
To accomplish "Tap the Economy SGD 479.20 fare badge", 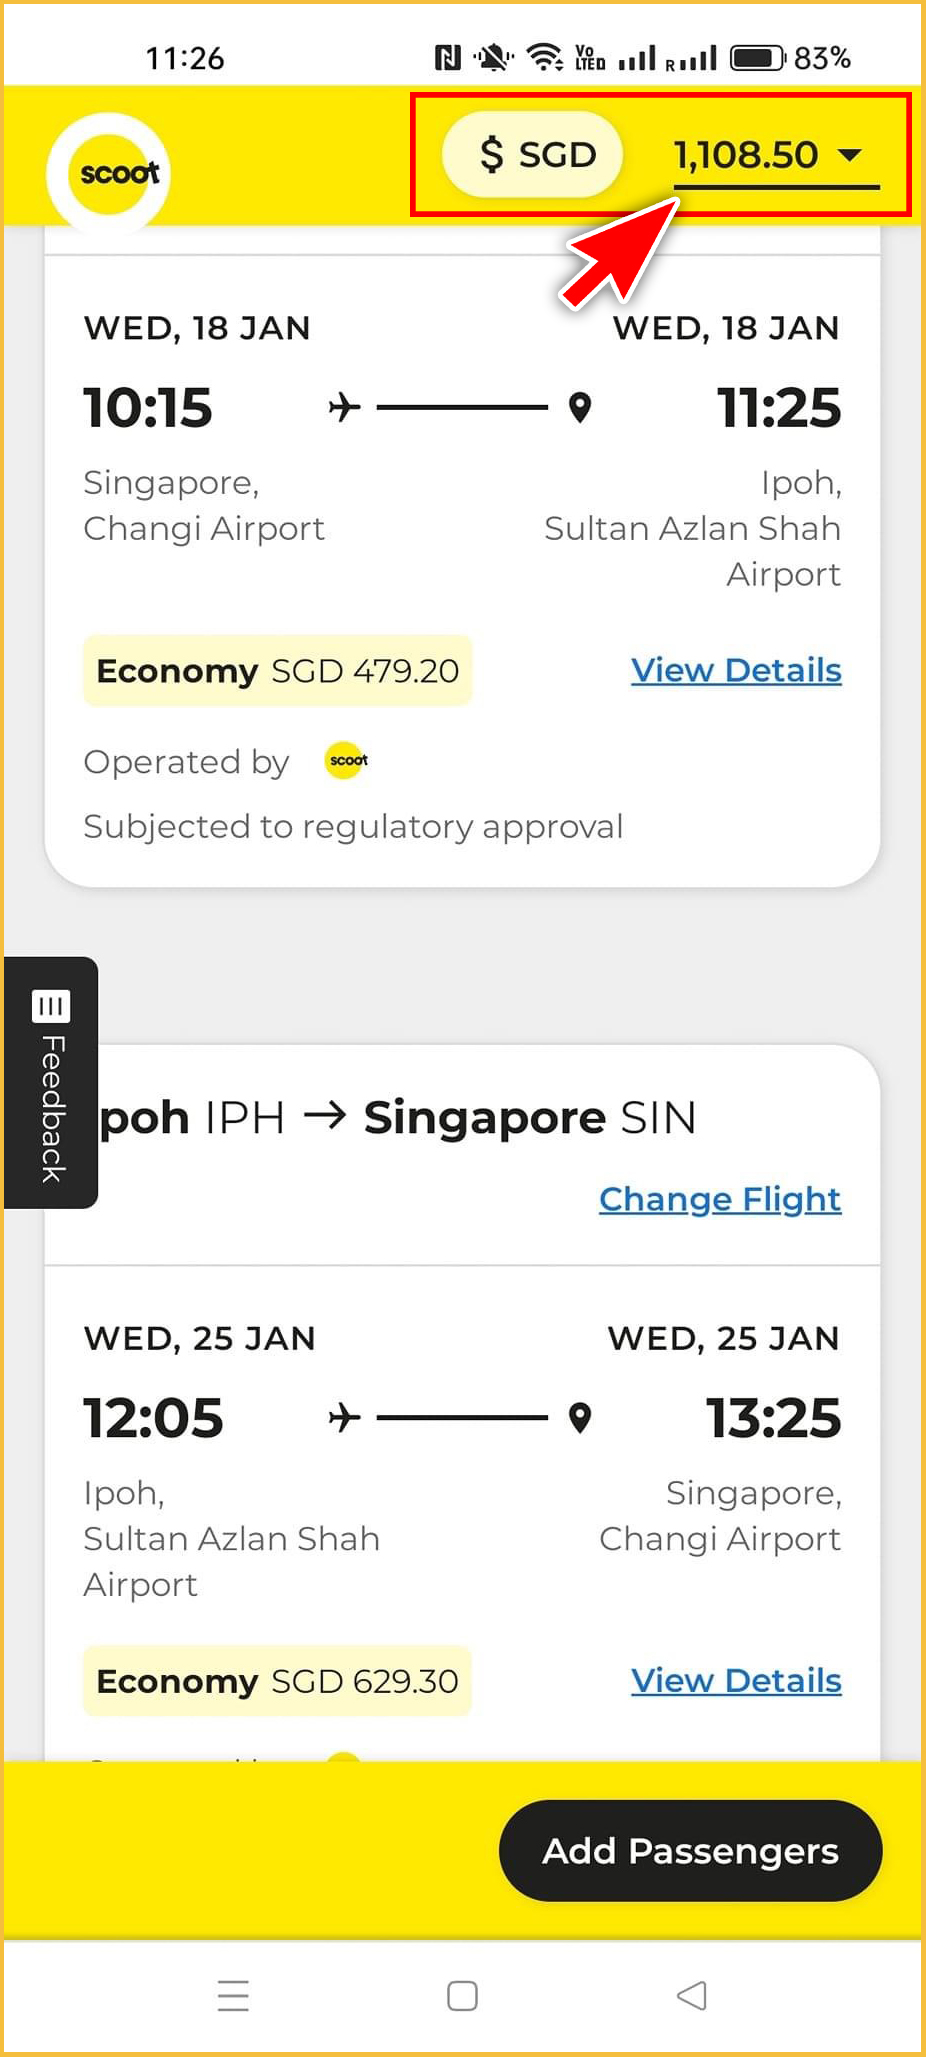I will [x=277, y=671].
